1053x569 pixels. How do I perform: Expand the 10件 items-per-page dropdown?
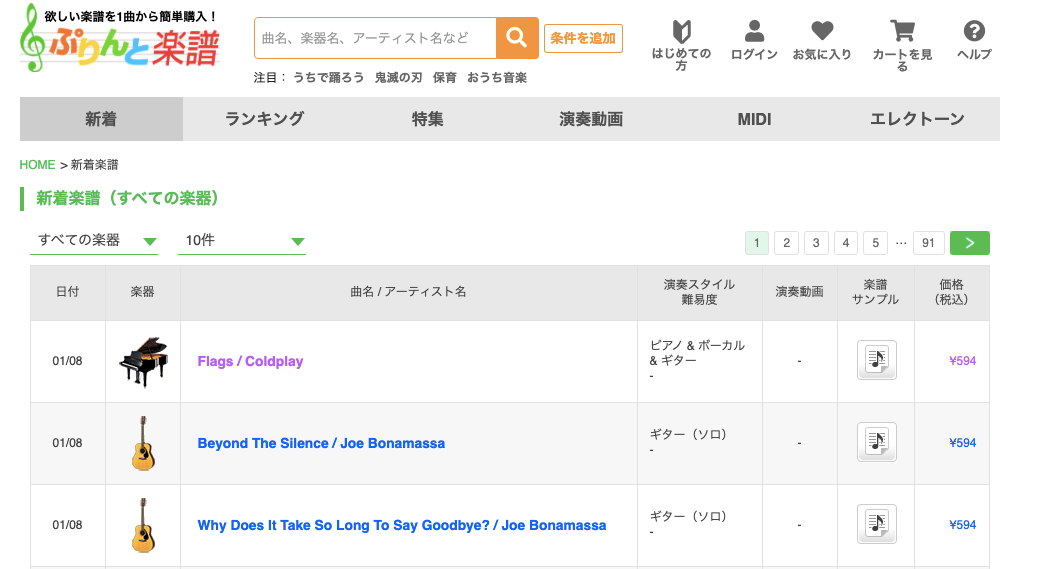pyautogui.click(x=242, y=240)
